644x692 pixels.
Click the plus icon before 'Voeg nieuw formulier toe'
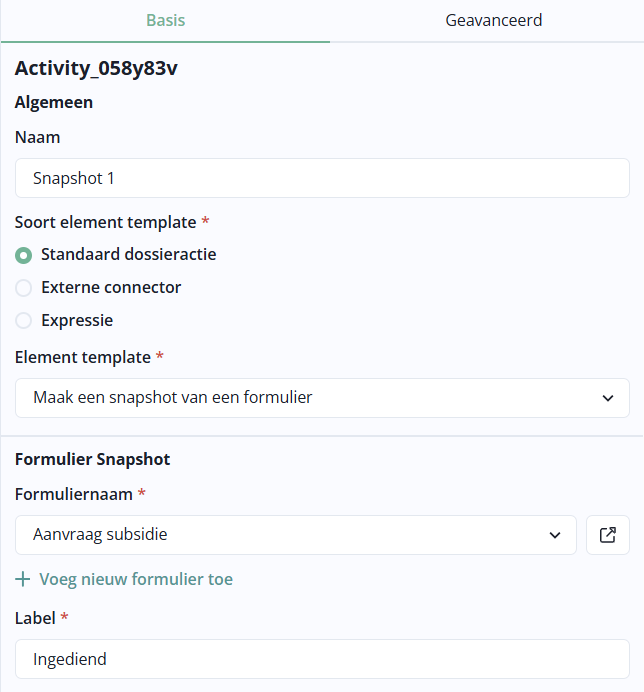tap(23, 579)
